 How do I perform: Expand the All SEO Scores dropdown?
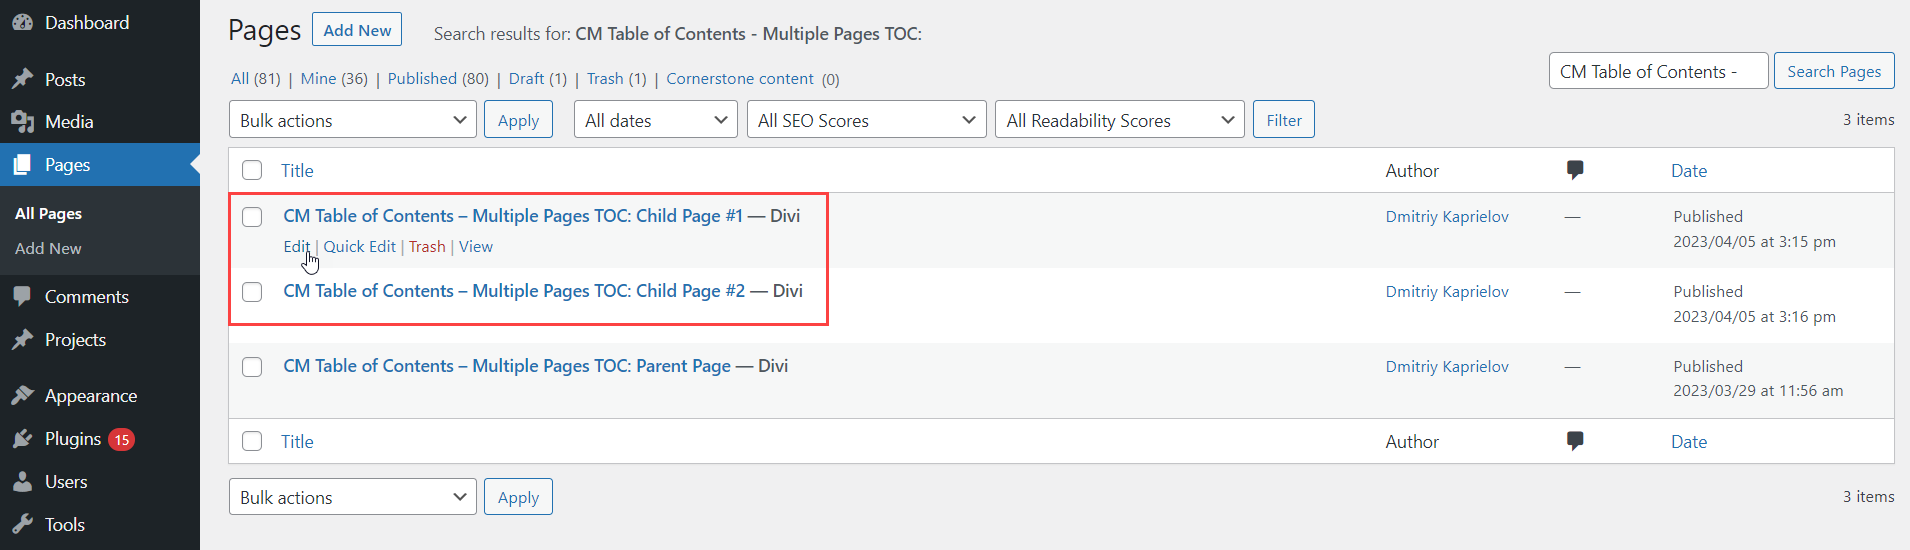pos(867,120)
